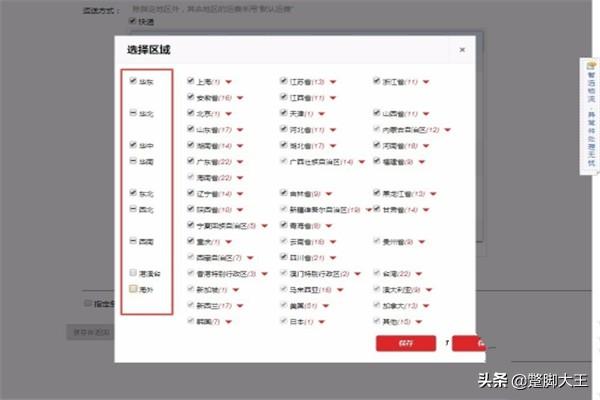The width and height of the screenshot is (600, 400).
Task: Open the 青海省 dropdown arrow
Action: pyautogui.click(x=329, y=226)
